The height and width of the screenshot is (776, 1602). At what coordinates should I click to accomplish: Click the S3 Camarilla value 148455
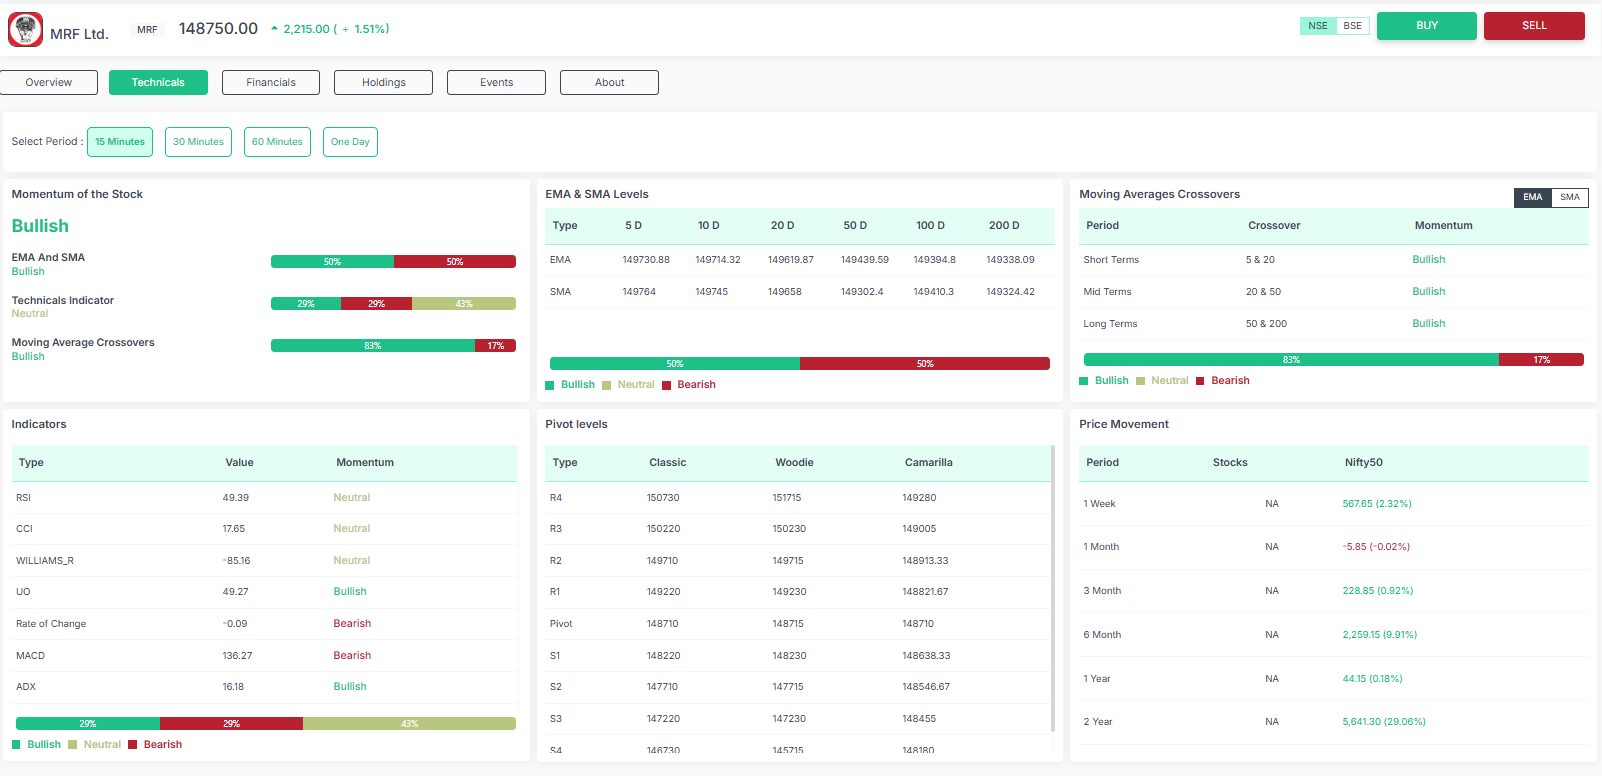point(919,719)
